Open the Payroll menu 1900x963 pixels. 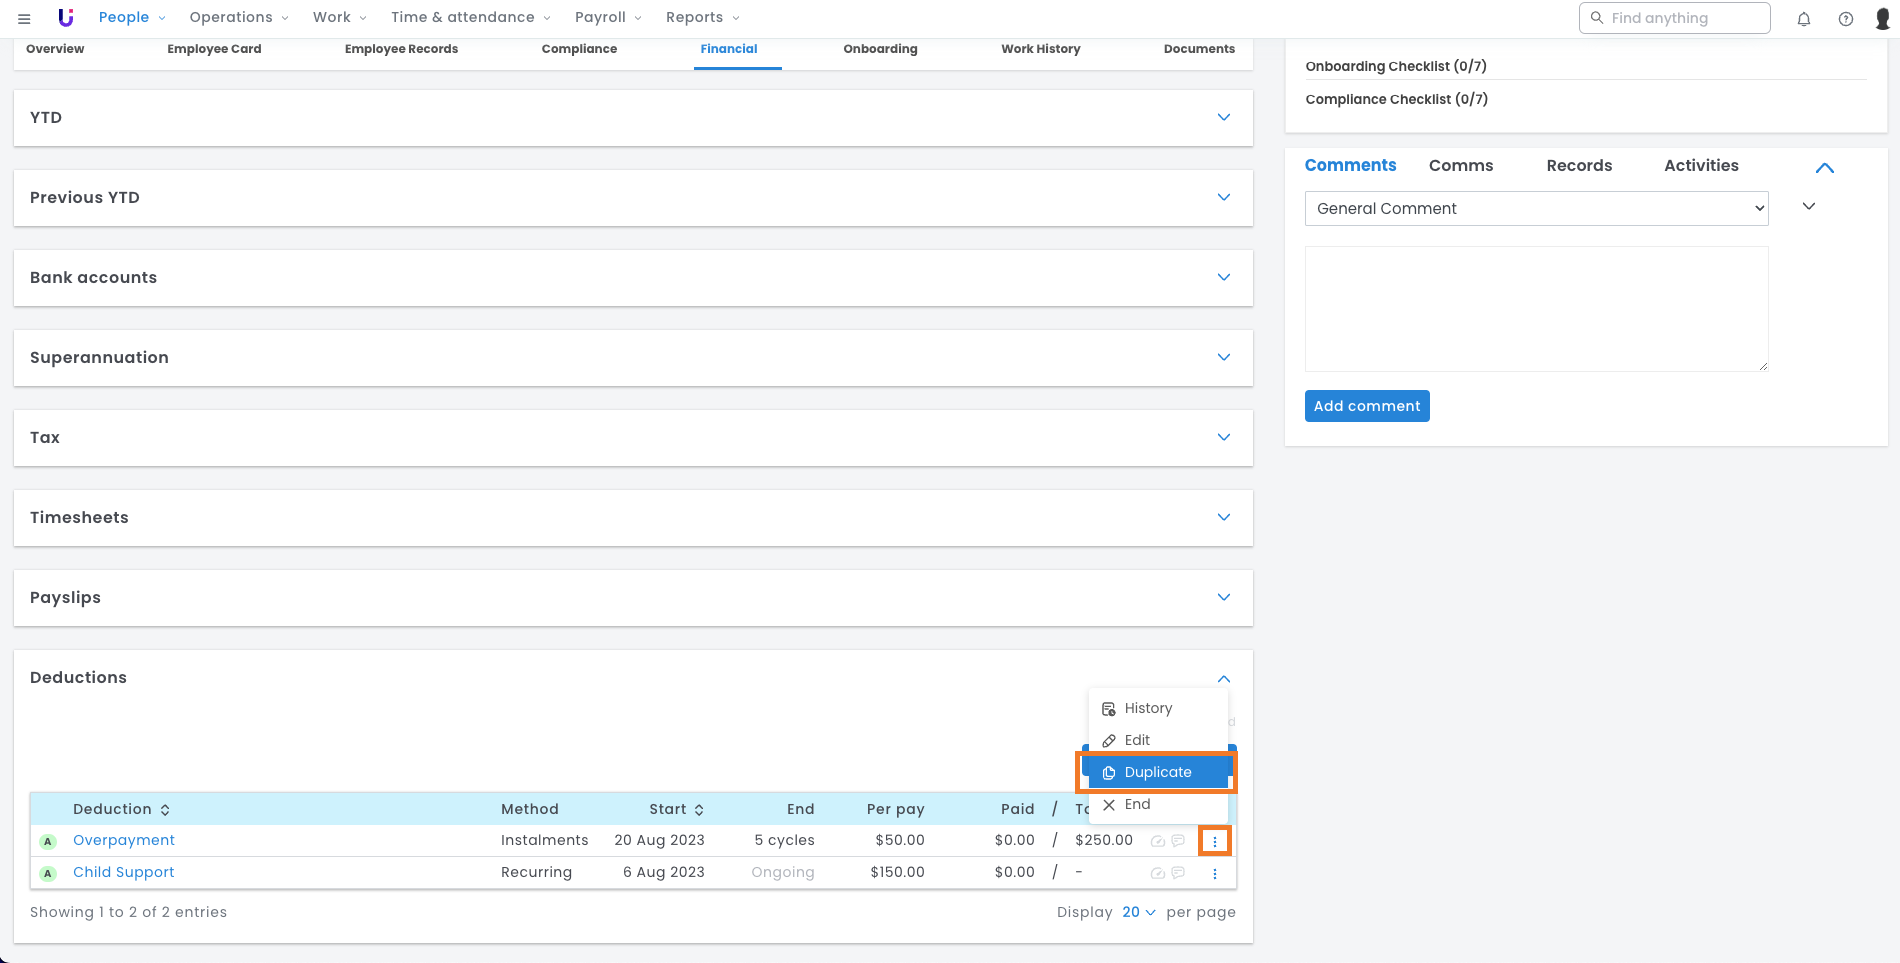point(608,18)
